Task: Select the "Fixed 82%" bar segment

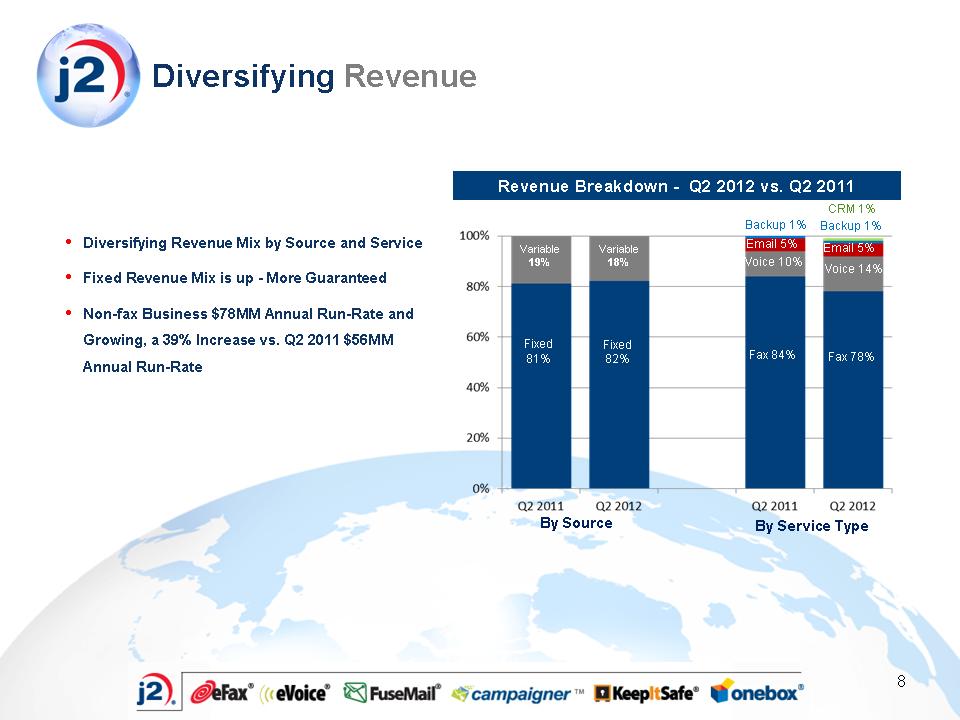Action: [619, 384]
